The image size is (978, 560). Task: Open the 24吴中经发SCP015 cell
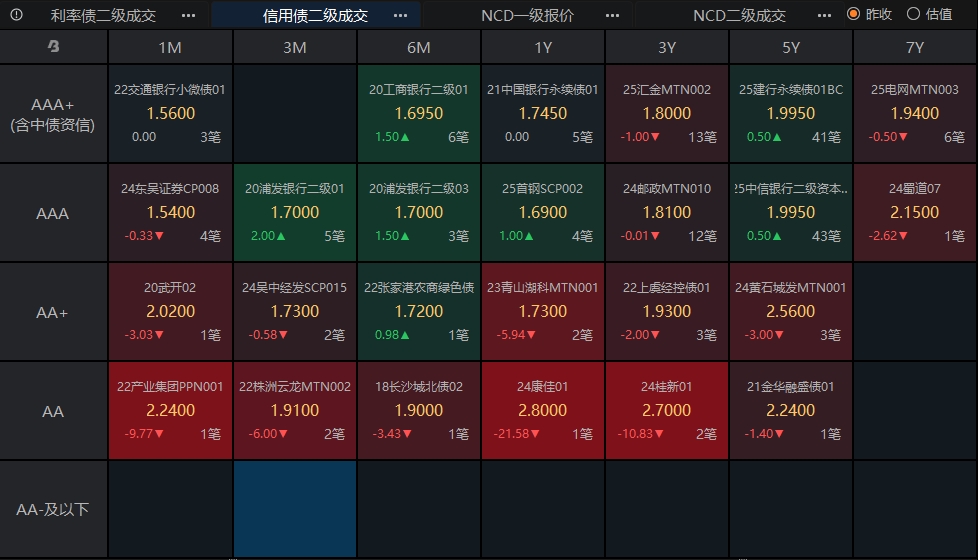coord(294,312)
